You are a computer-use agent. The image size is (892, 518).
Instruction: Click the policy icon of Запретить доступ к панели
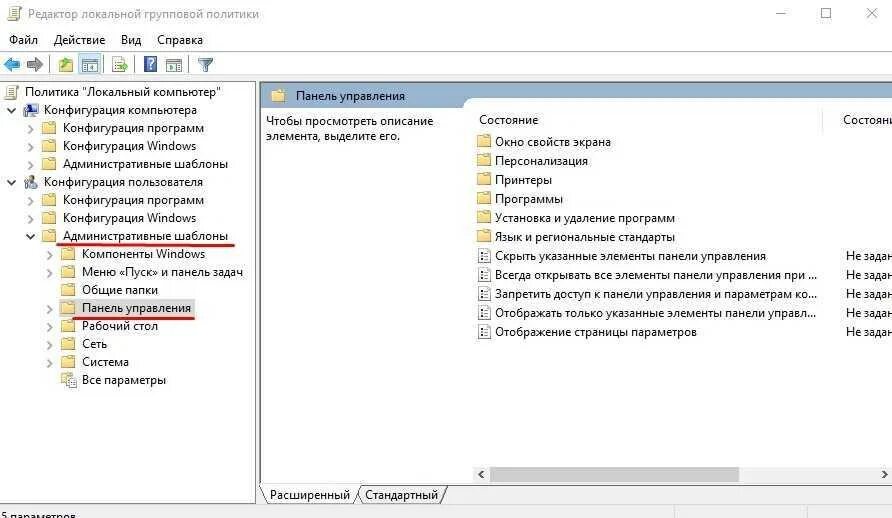(484, 294)
